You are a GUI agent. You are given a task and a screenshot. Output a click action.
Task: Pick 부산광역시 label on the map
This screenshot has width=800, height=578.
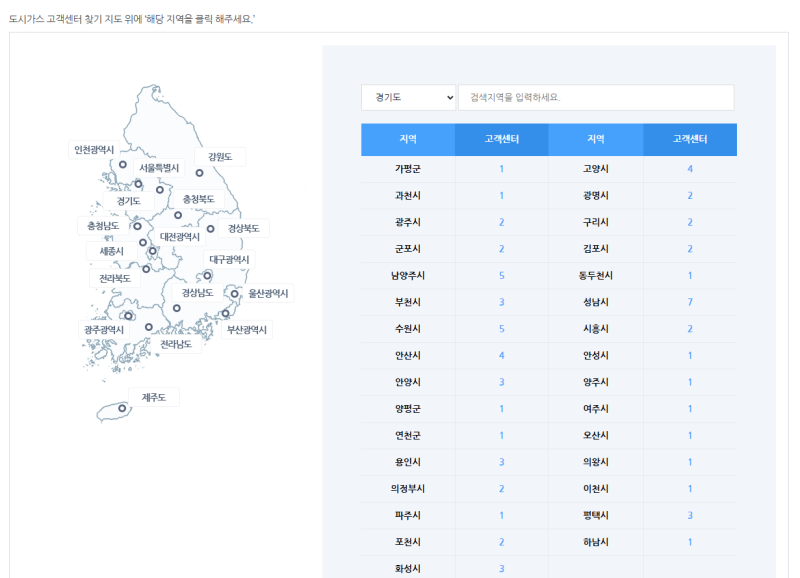point(247,330)
